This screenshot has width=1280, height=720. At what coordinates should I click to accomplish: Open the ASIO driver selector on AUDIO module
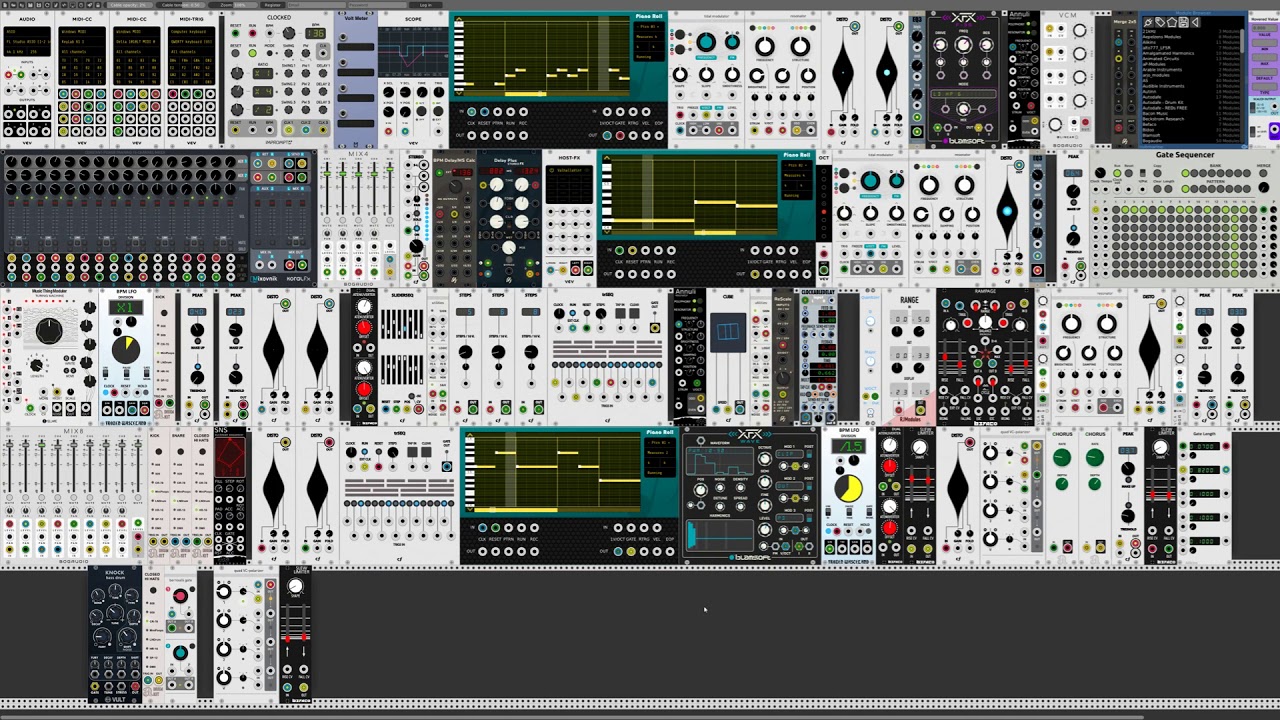[x=27, y=32]
